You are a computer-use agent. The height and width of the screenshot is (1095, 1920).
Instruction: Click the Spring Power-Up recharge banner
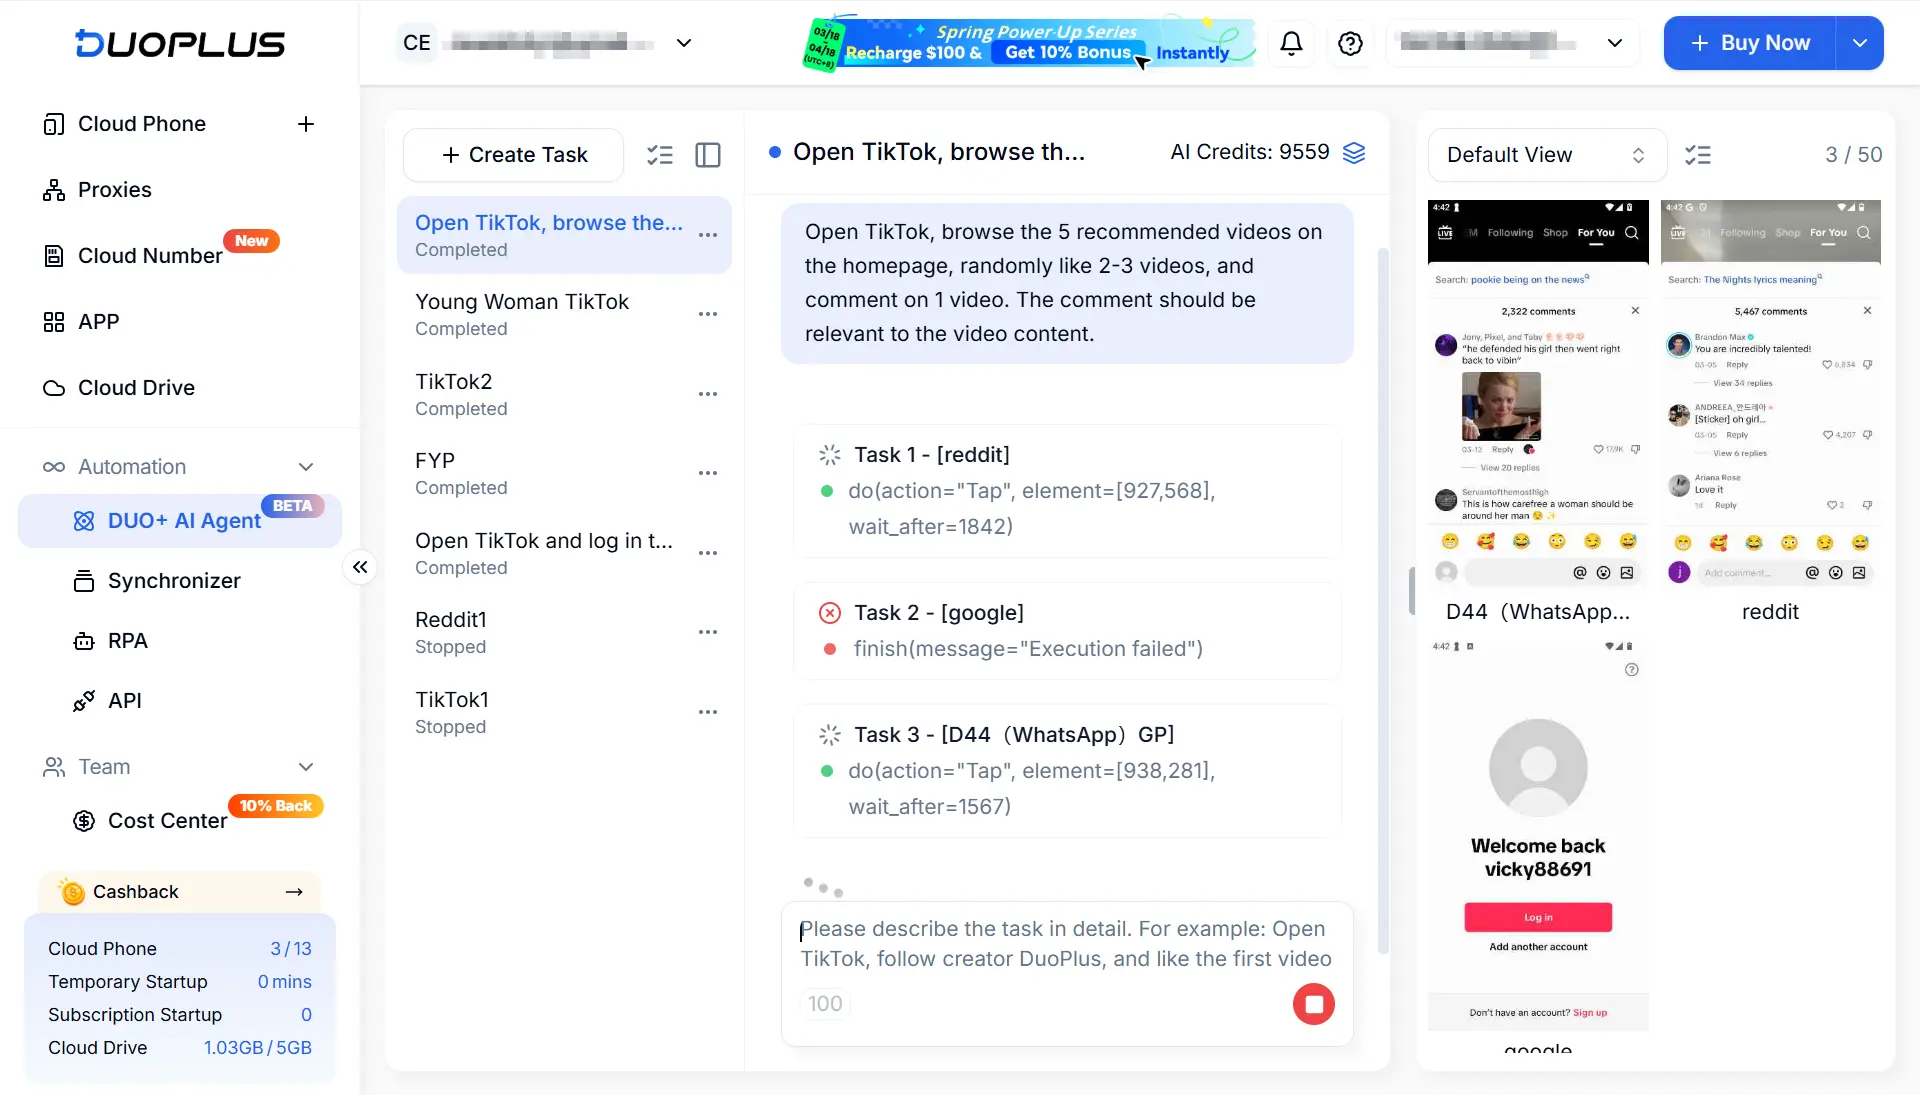pos(1030,43)
